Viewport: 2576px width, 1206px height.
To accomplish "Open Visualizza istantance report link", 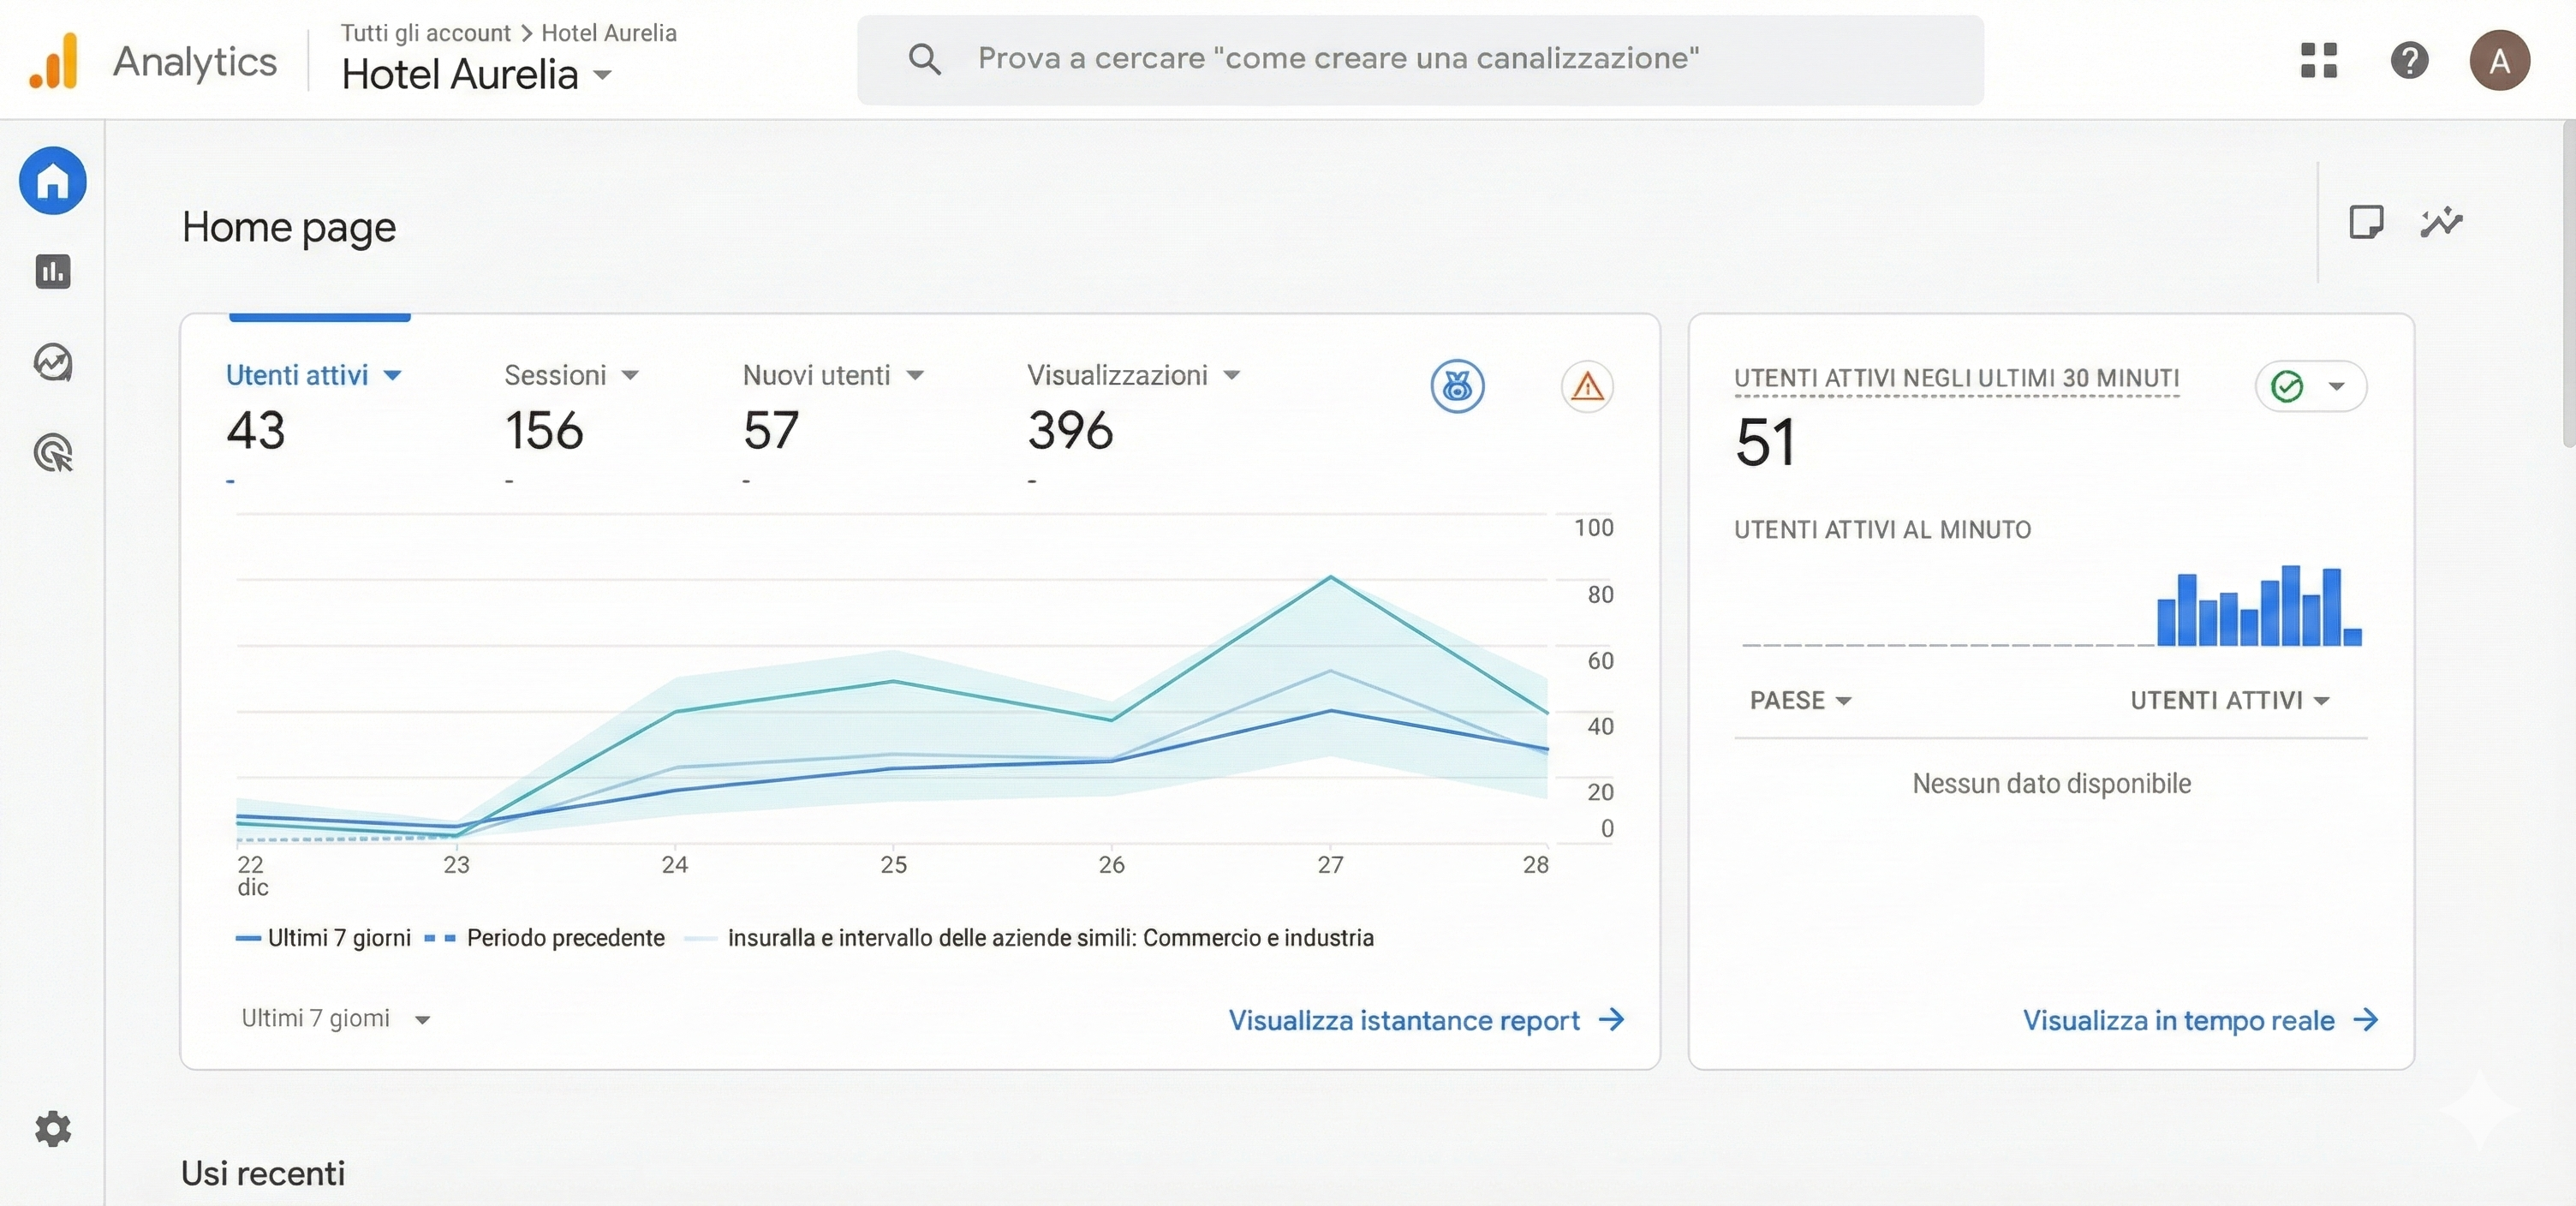I will point(1424,1019).
